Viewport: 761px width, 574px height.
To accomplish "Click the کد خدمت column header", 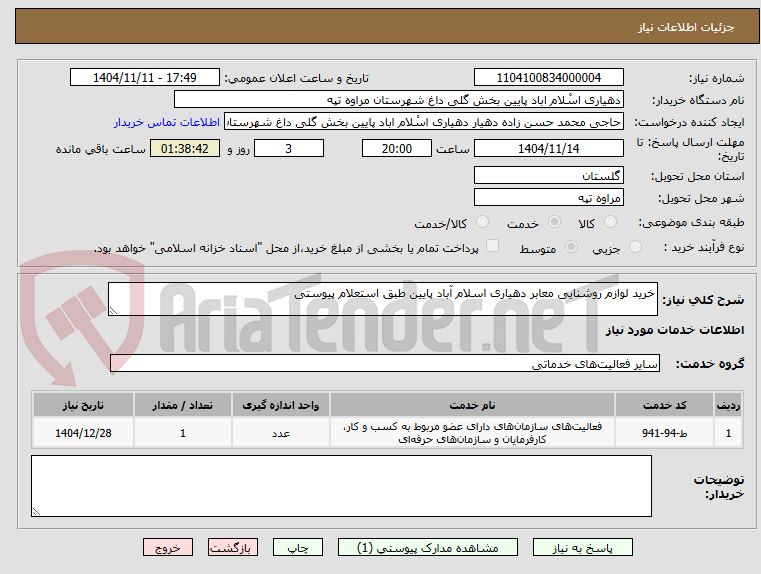I will pos(664,405).
